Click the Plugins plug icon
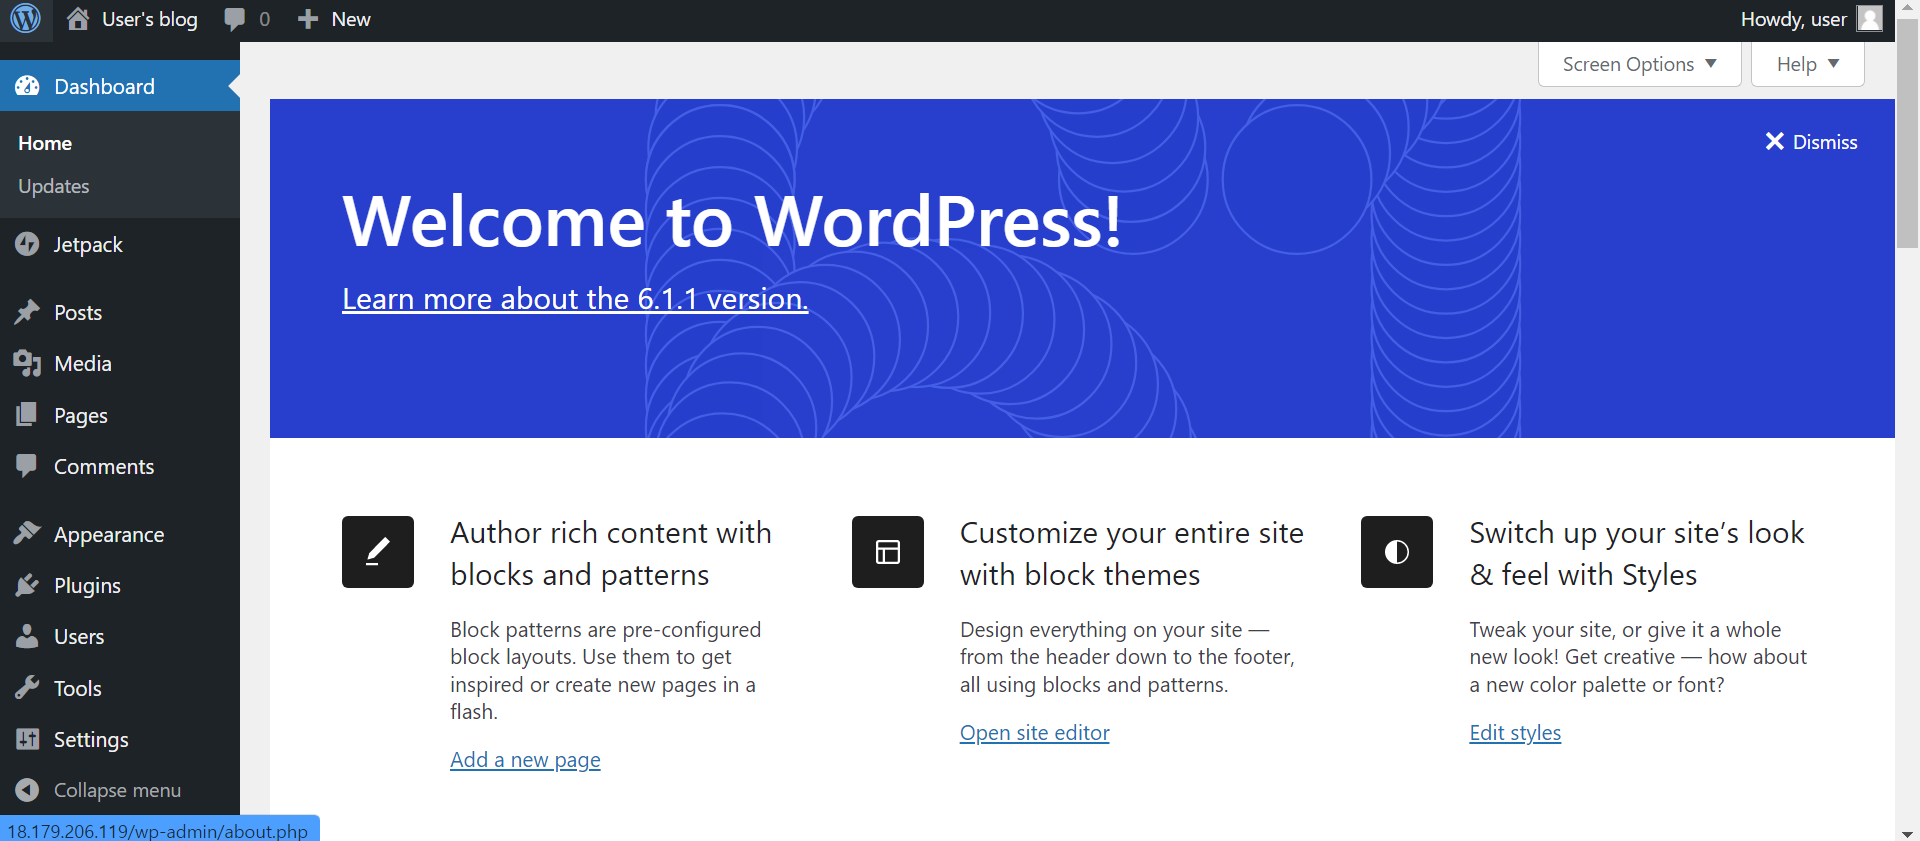The height and width of the screenshot is (841, 1920). coord(27,585)
